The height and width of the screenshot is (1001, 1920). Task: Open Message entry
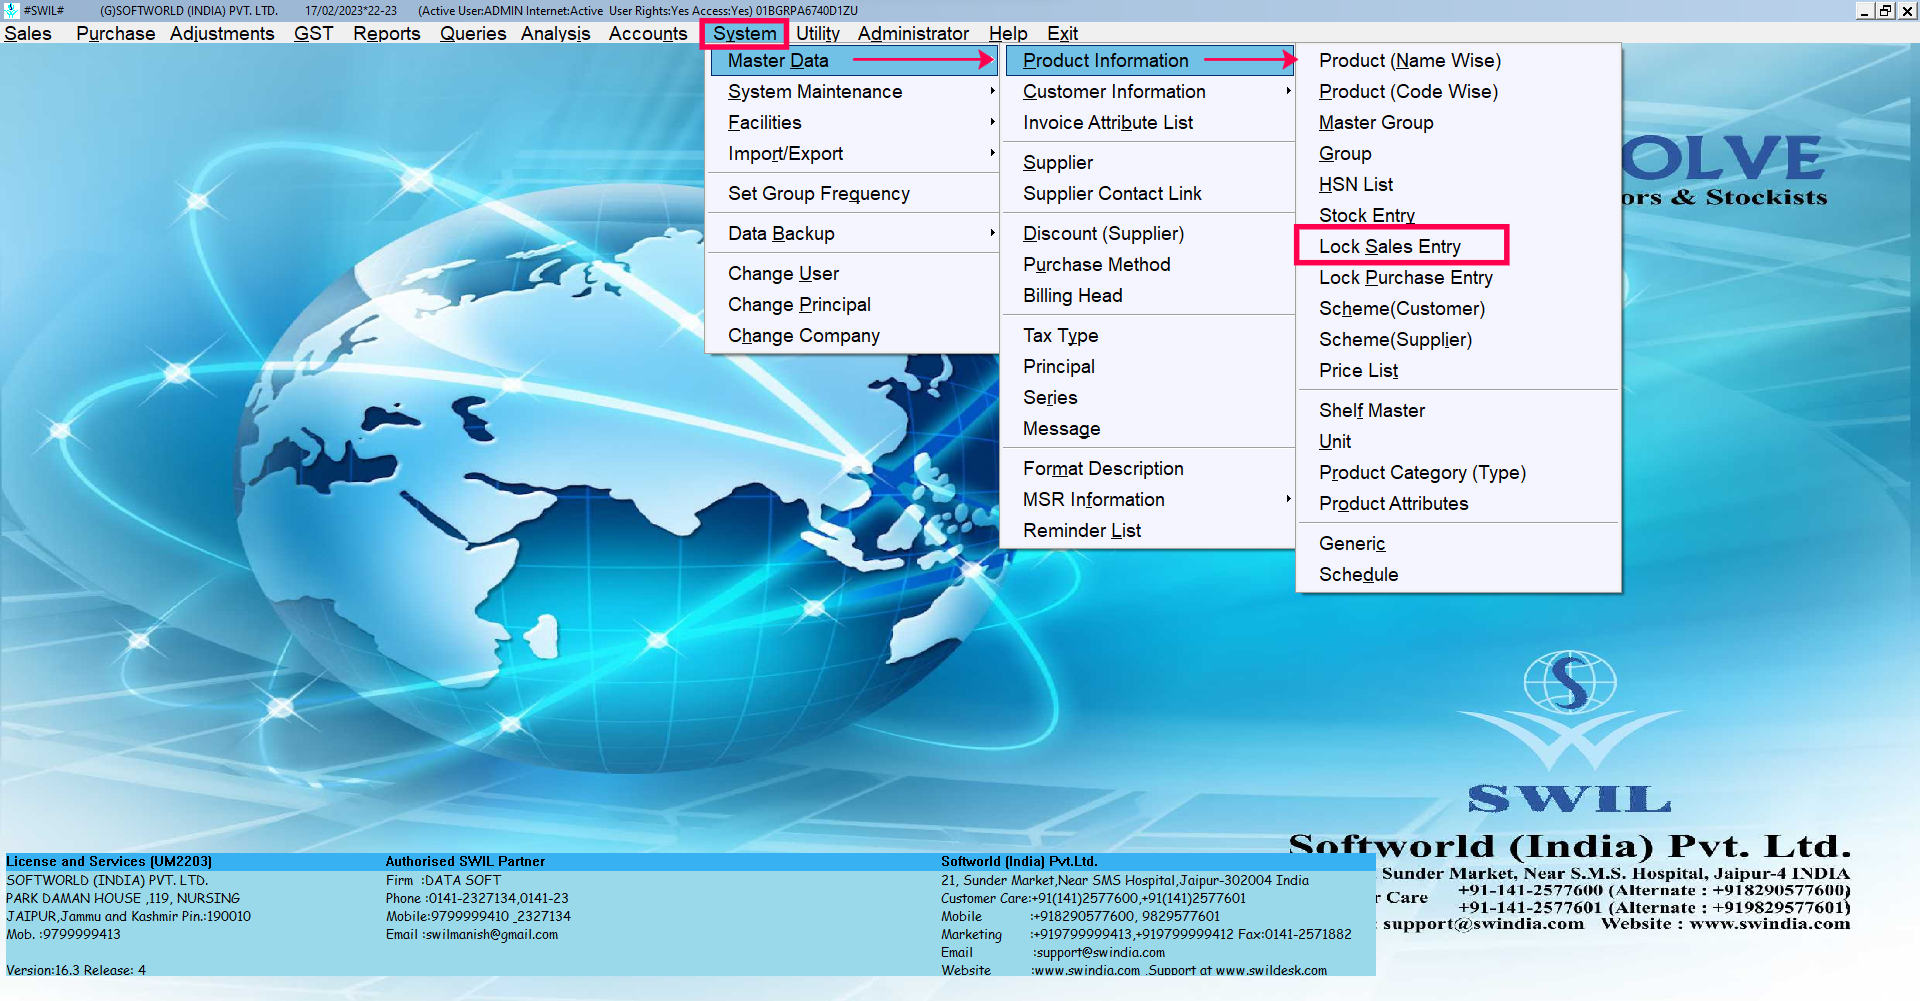pos(1149,428)
